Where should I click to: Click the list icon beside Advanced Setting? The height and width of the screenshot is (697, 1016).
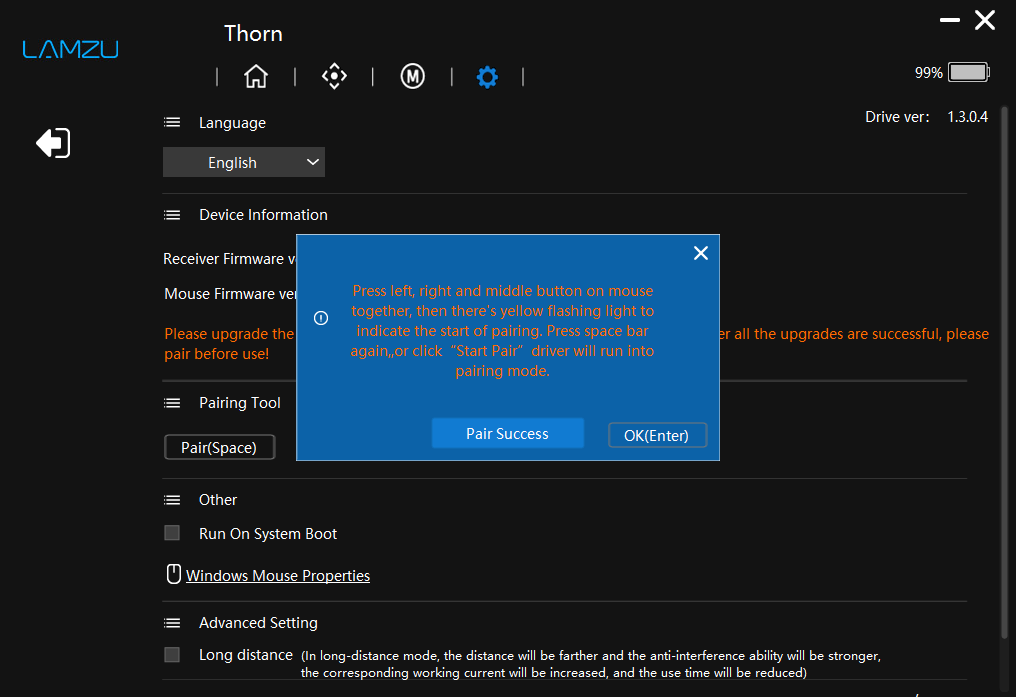click(172, 623)
